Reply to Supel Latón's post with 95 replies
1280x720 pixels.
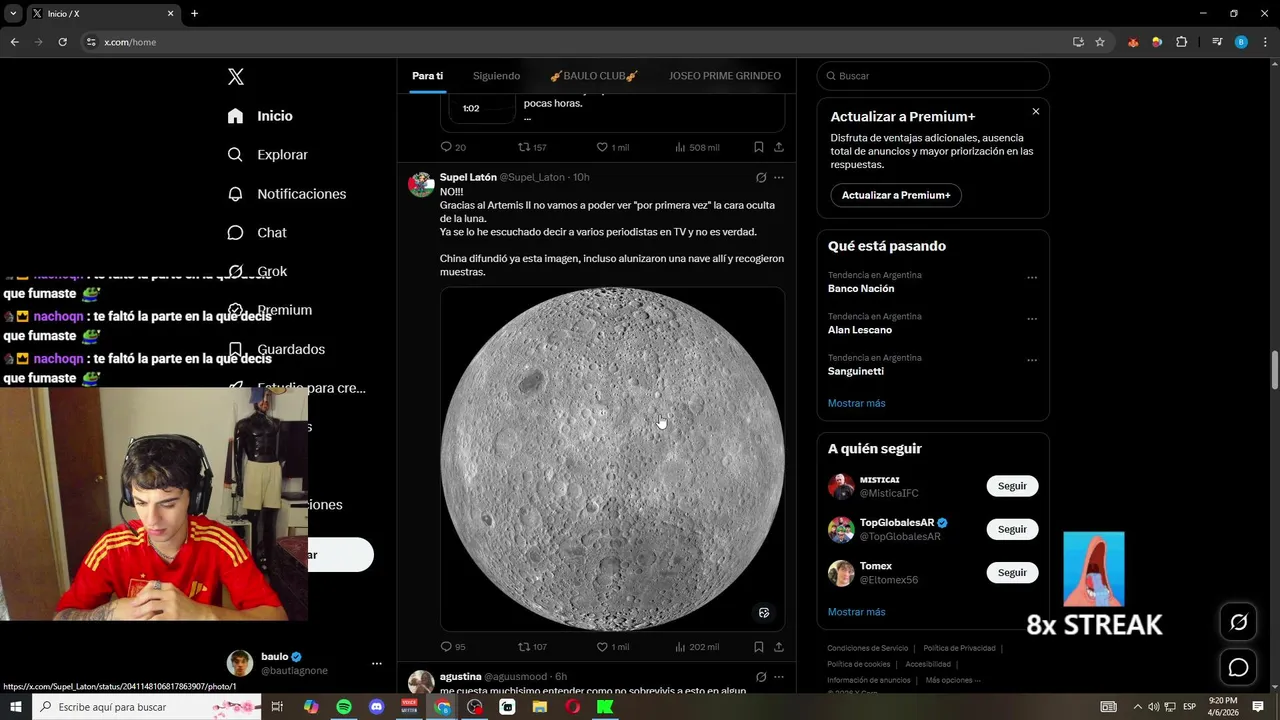click(x=453, y=647)
